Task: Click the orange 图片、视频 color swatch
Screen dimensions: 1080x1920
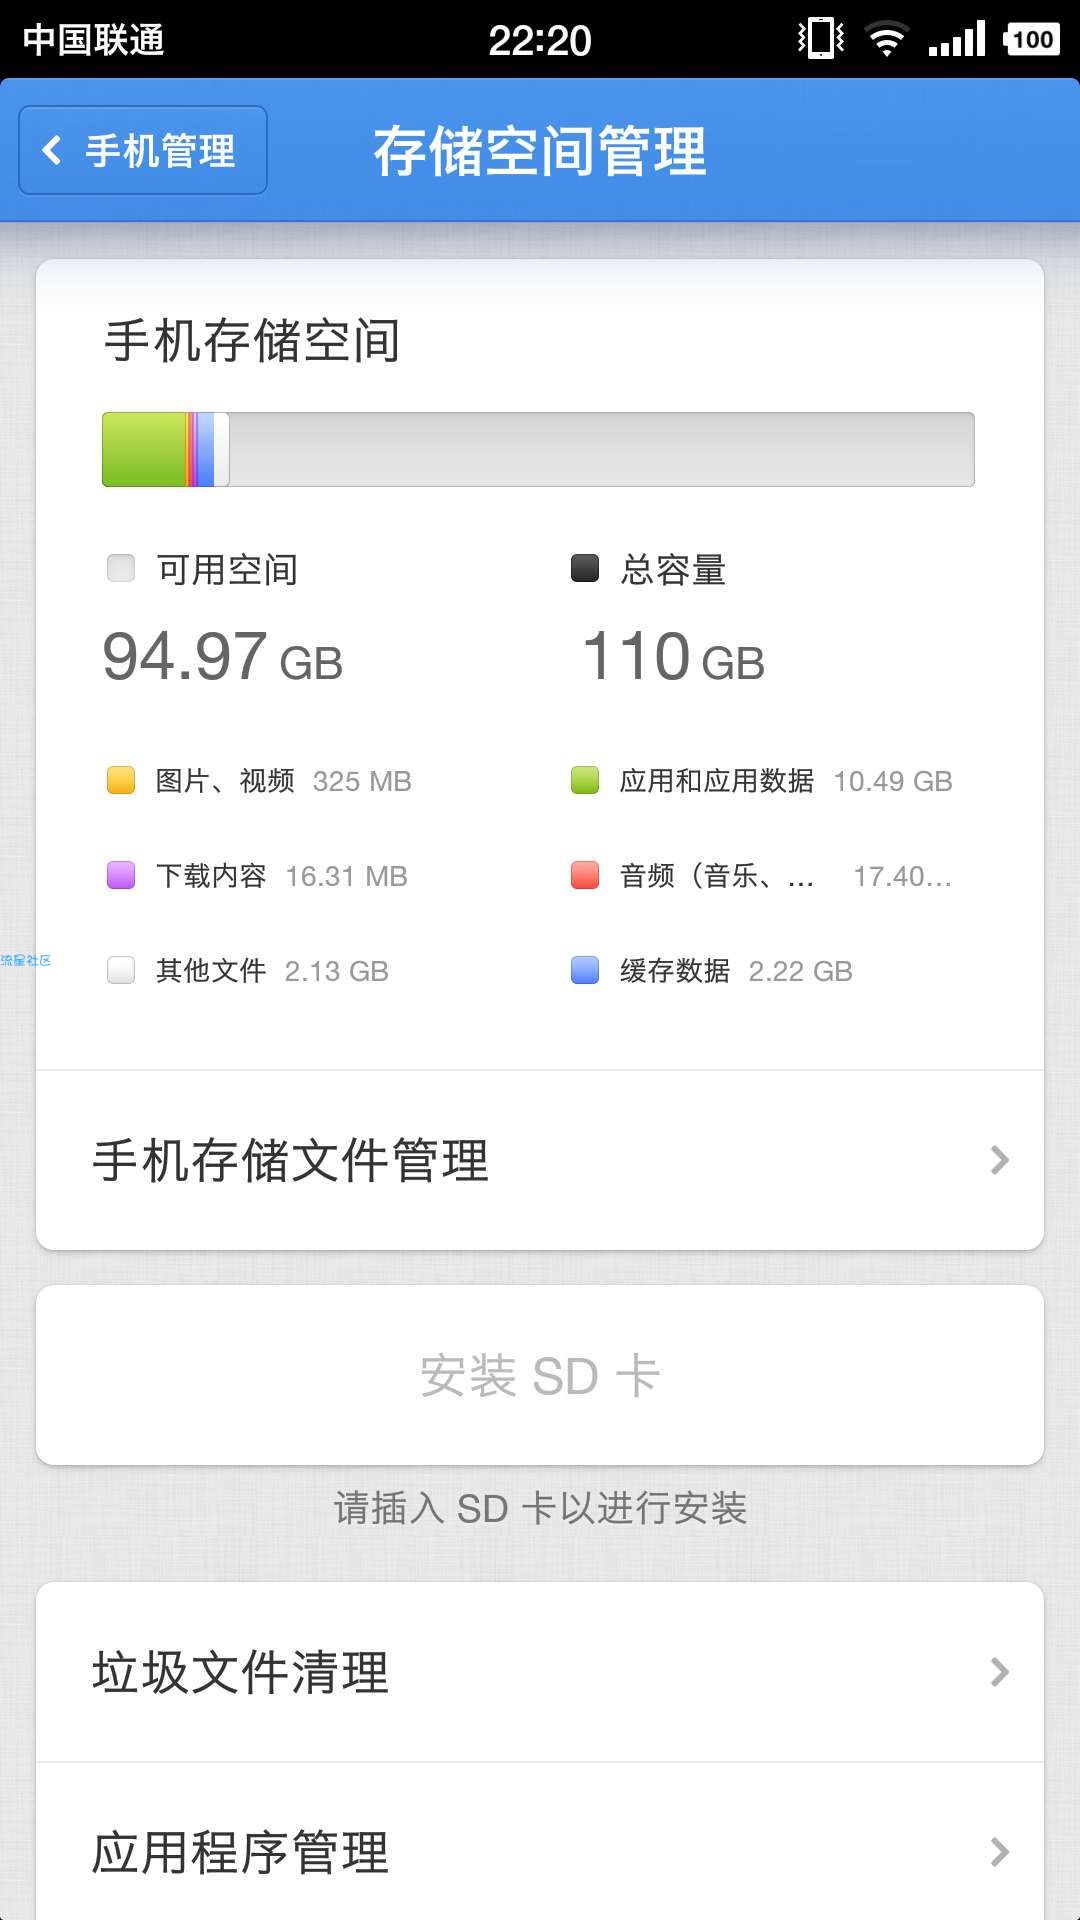Action: [121, 780]
